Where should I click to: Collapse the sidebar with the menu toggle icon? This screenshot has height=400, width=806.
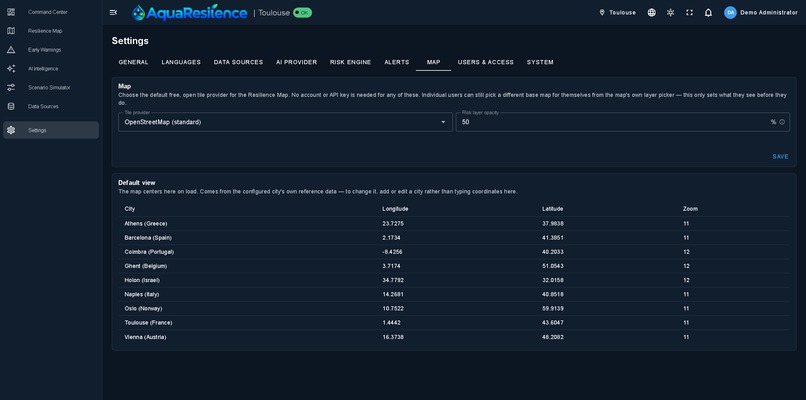pos(114,12)
